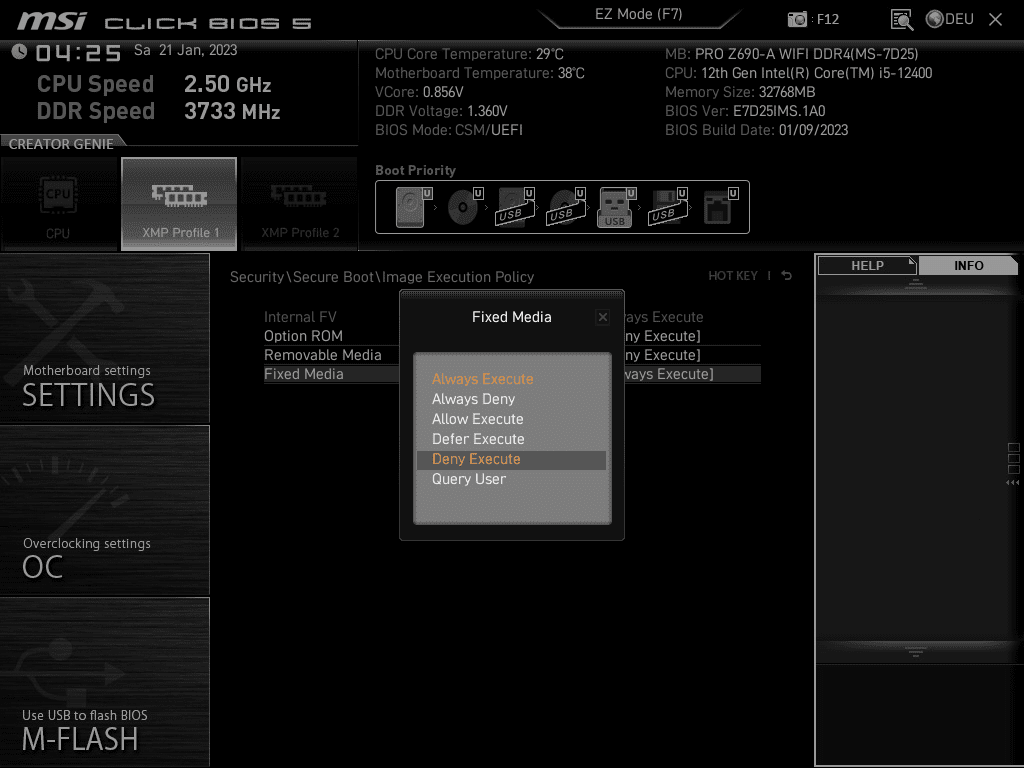Expand the side panel triple-arrow handle
1024x768 pixels.
click(x=1012, y=483)
